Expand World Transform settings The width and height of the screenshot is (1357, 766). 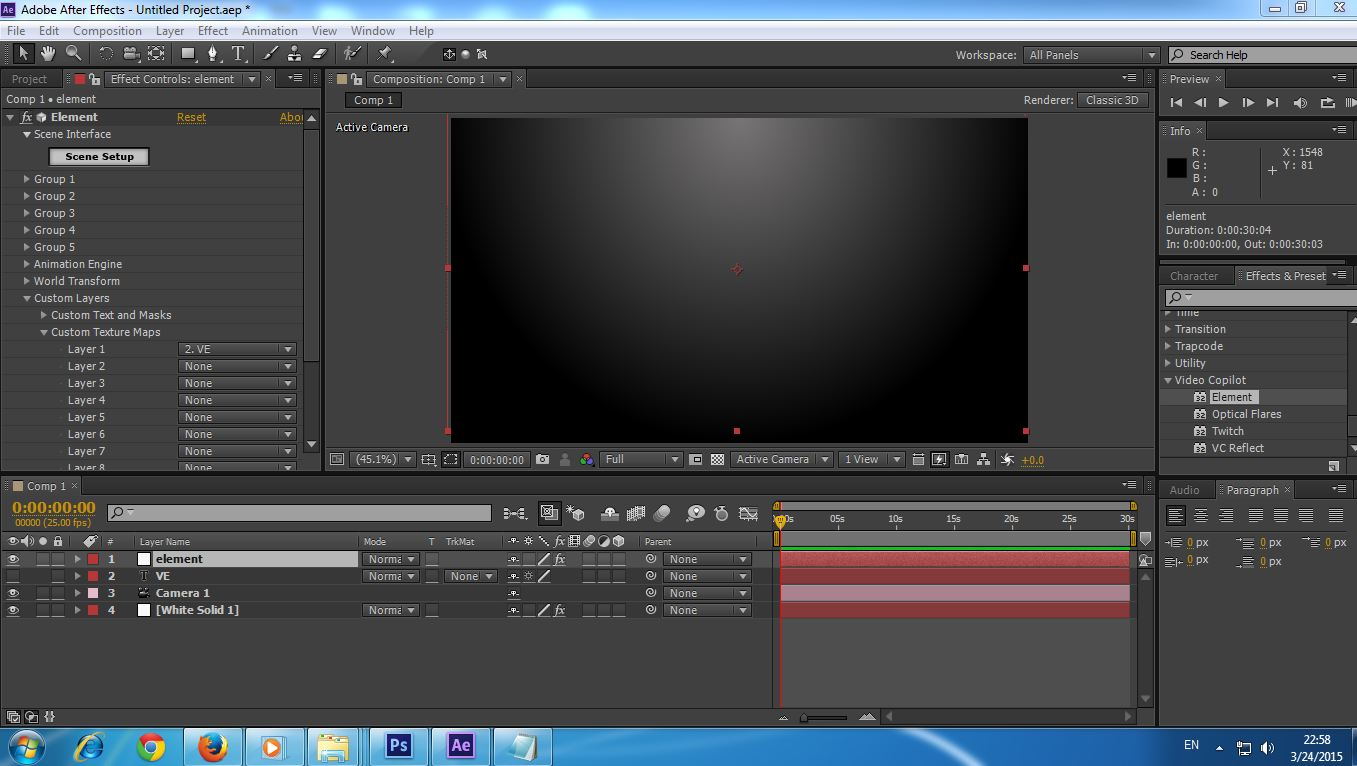[27, 281]
